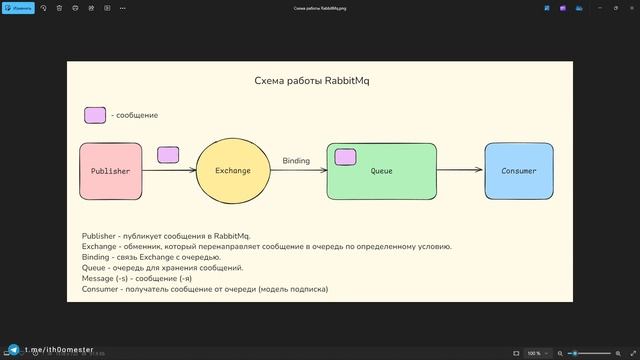The image size is (640, 360).
Task: Maximize or restore the Photos window
Action: (616, 8)
